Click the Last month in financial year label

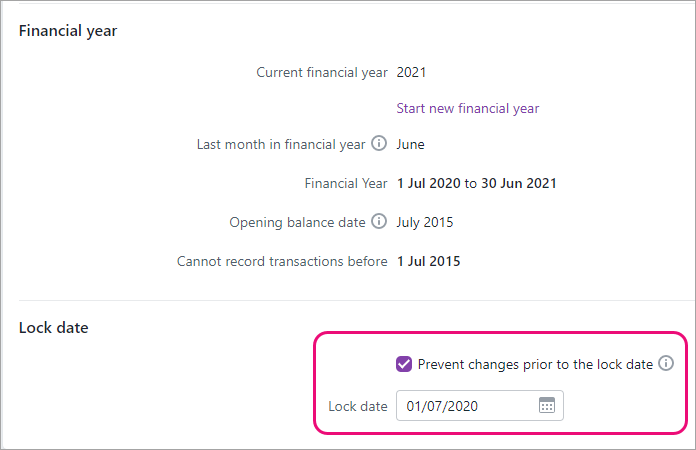[x=281, y=144]
